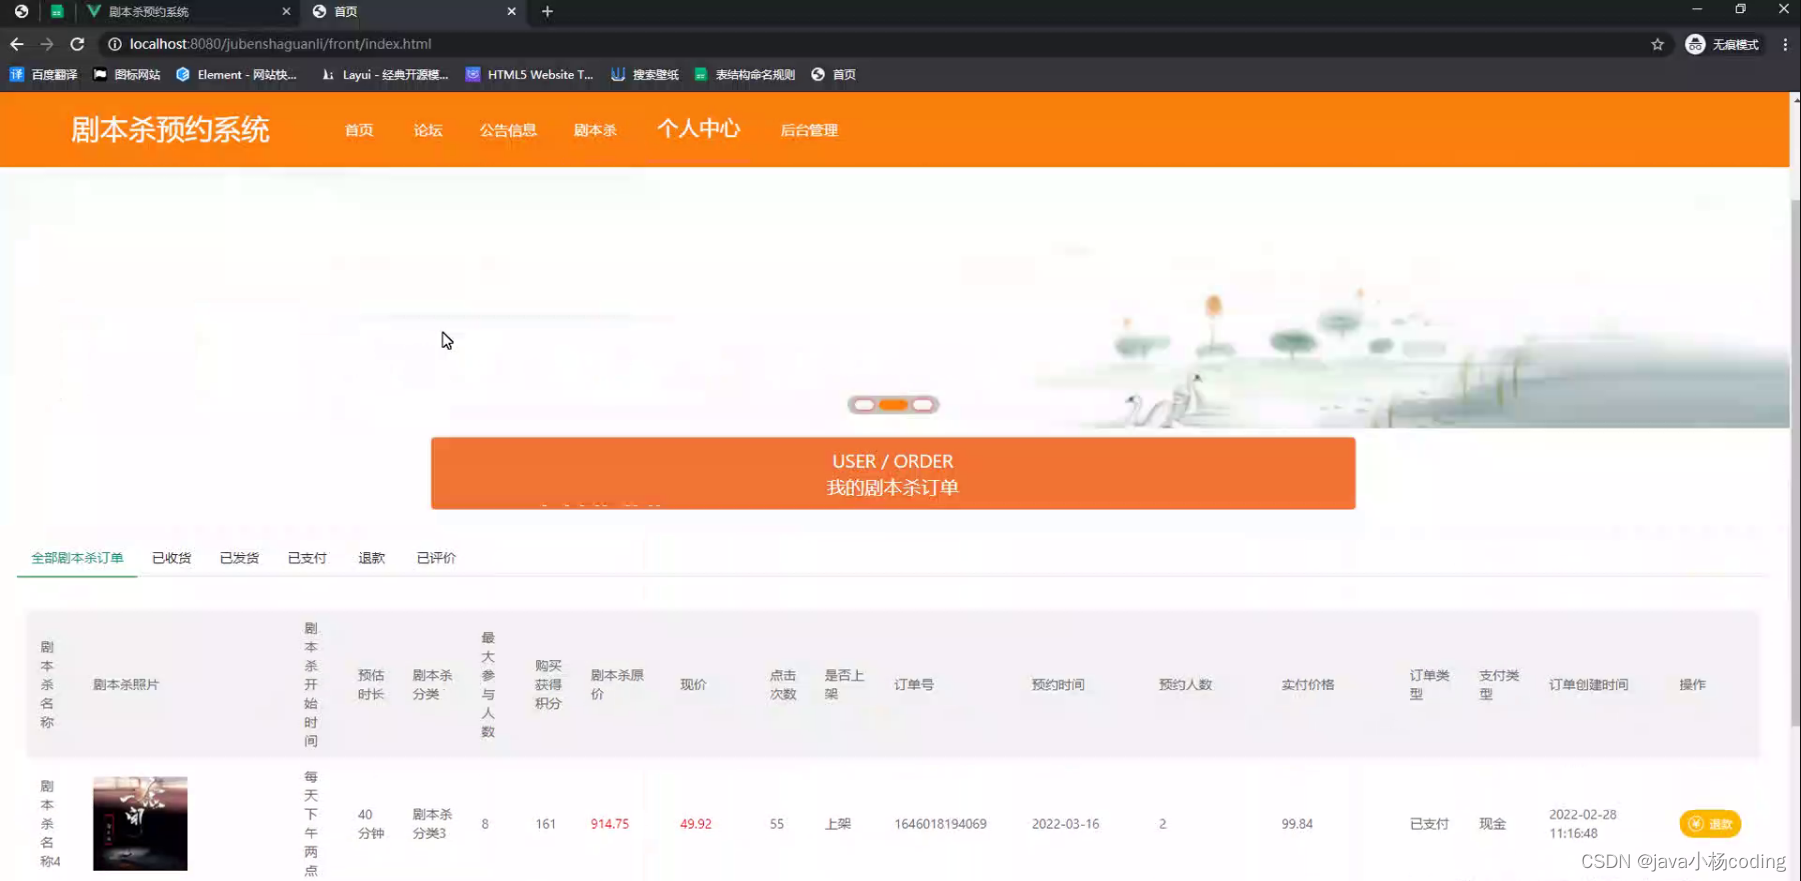Open the browser three-dot menu
This screenshot has width=1801, height=881.
[x=1785, y=44]
